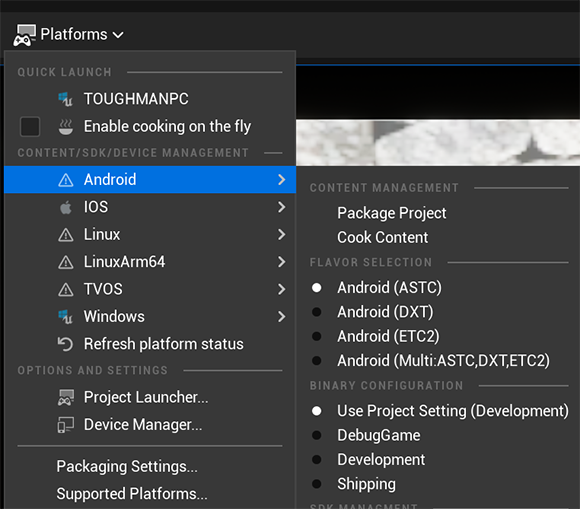
Task: Select DebugGame binary configuration radio button
Action: 317,435
